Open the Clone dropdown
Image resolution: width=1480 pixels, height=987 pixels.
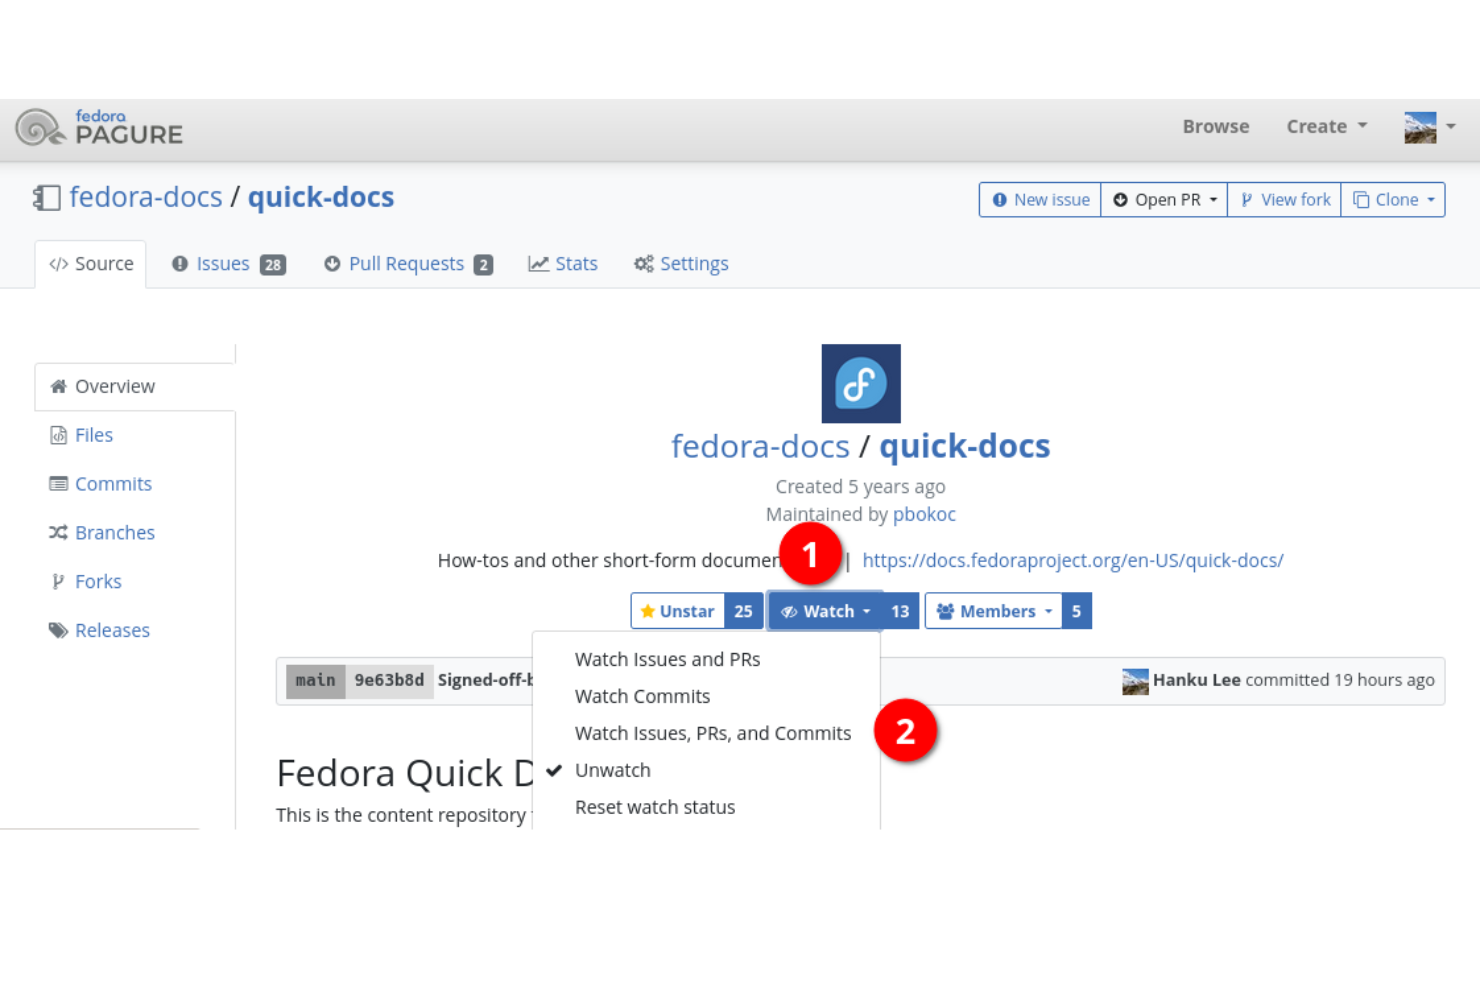click(1392, 199)
